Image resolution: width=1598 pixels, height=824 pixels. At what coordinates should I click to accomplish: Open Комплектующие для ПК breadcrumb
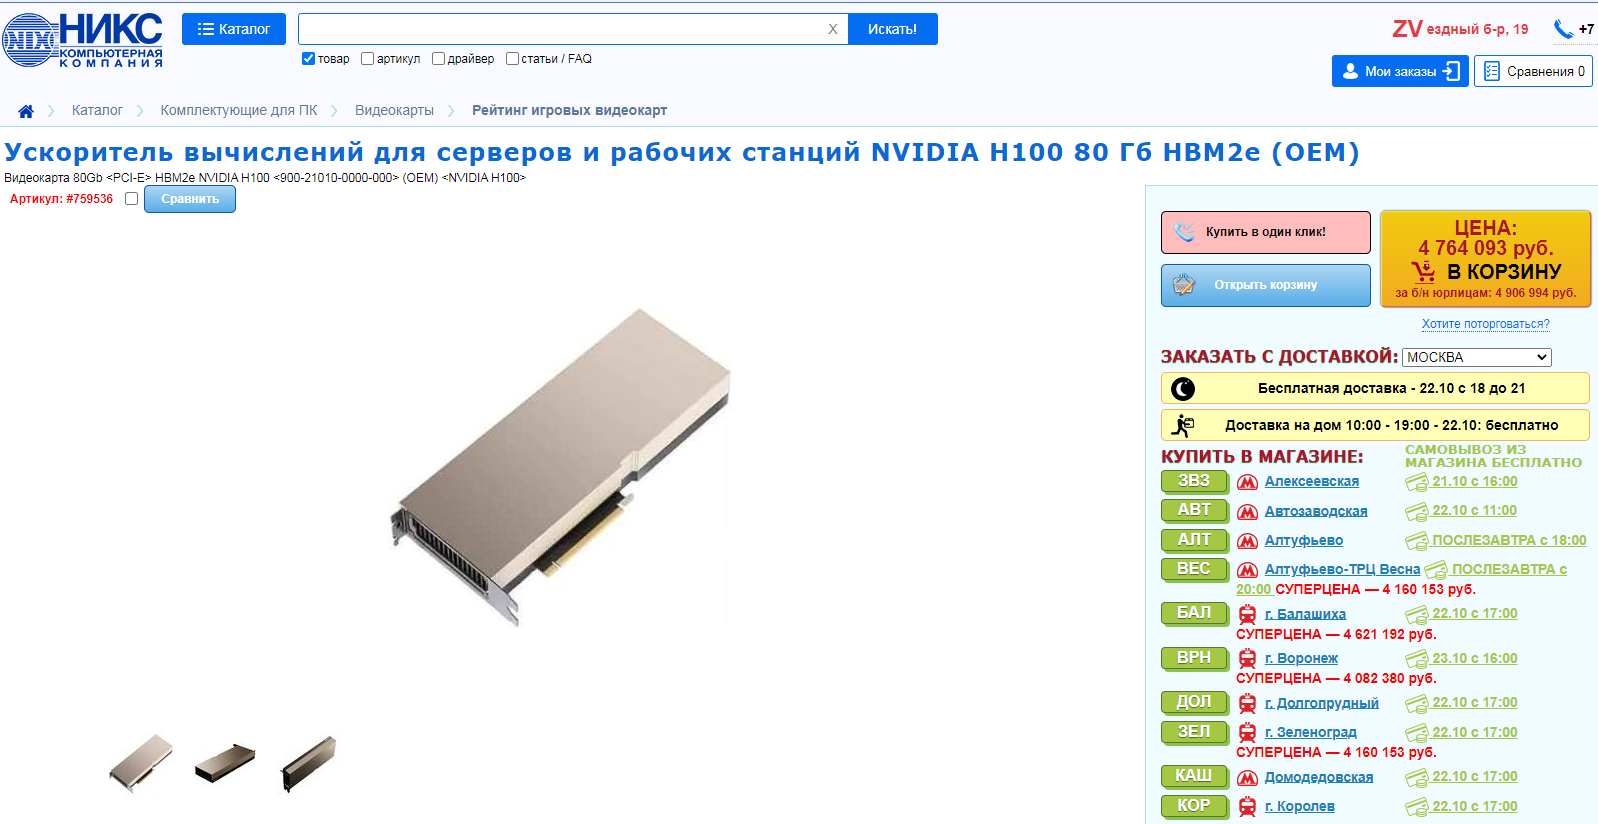(239, 110)
